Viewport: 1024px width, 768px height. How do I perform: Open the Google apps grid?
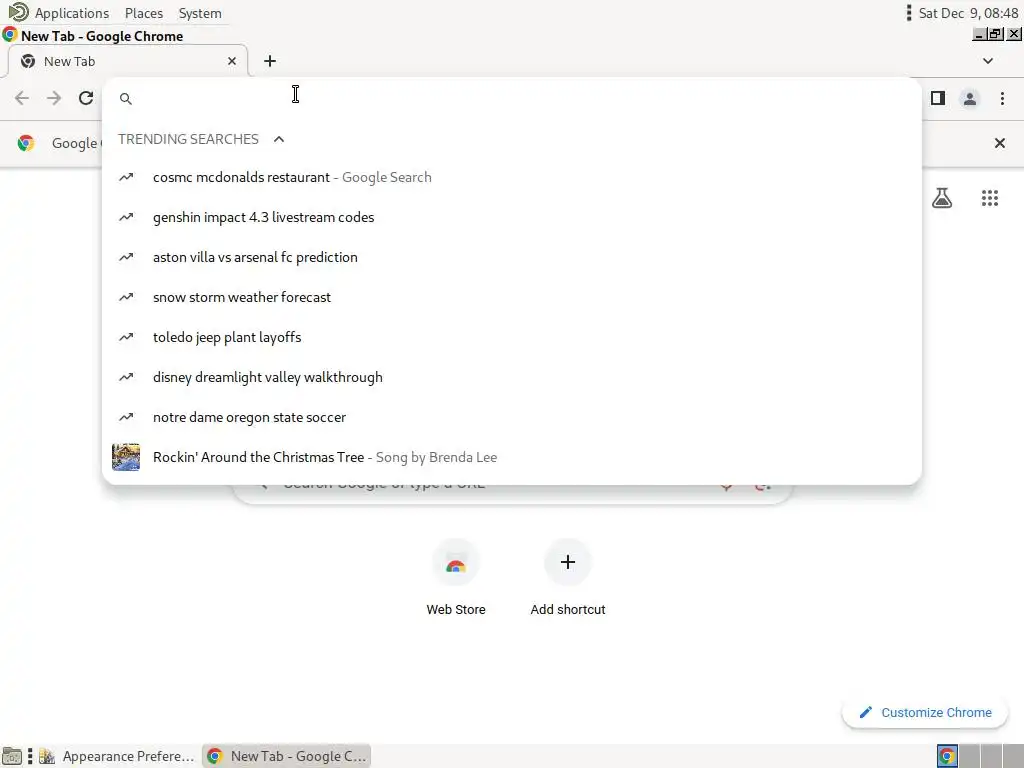[x=990, y=198]
